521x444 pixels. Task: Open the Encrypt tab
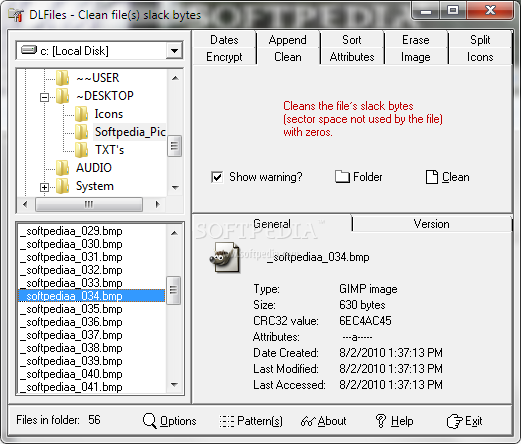pyautogui.click(x=224, y=57)
